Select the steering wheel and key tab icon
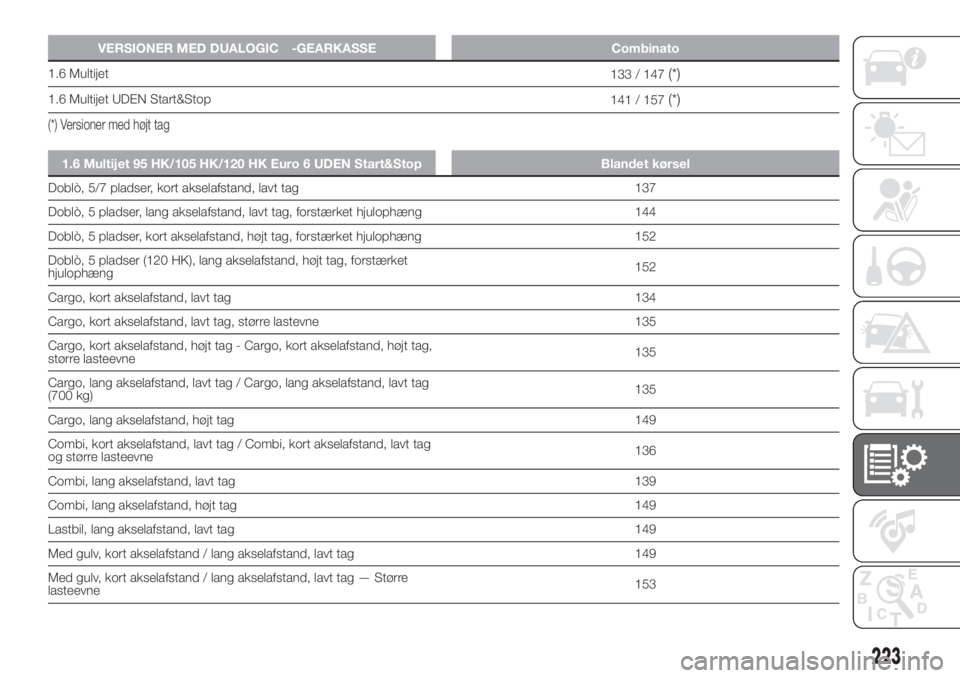The image size is (960, 678). [907, 266]
